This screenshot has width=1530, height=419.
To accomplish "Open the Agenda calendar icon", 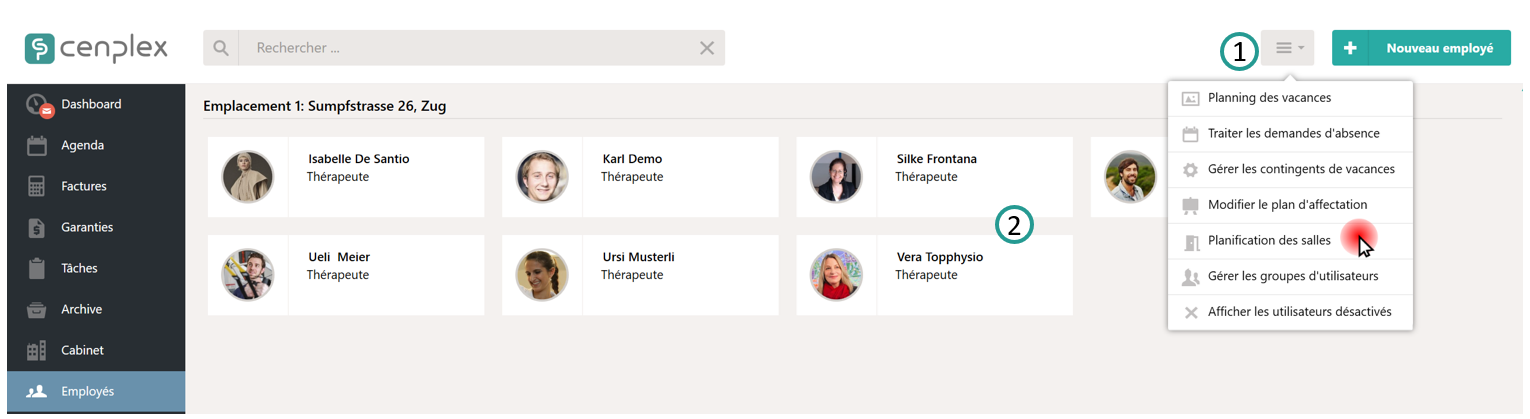I will (37, 146).
